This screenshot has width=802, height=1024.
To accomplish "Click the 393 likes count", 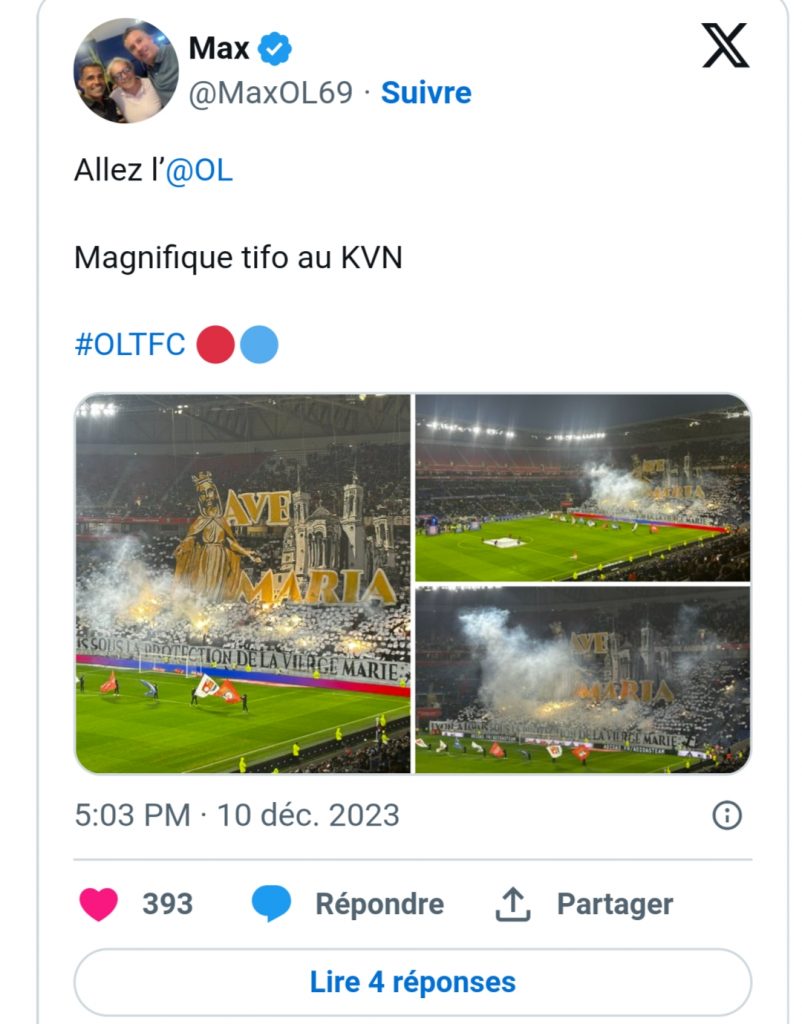I will (167, 904).
